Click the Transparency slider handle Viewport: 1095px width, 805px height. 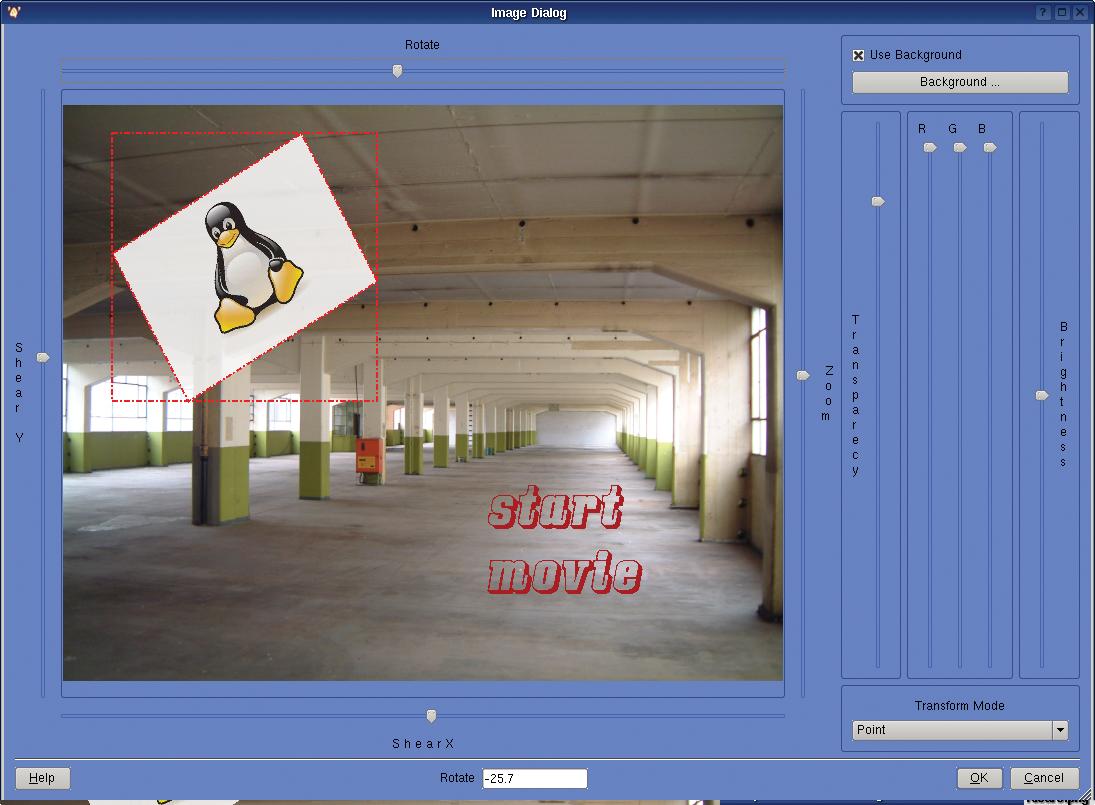pos(878,202)
